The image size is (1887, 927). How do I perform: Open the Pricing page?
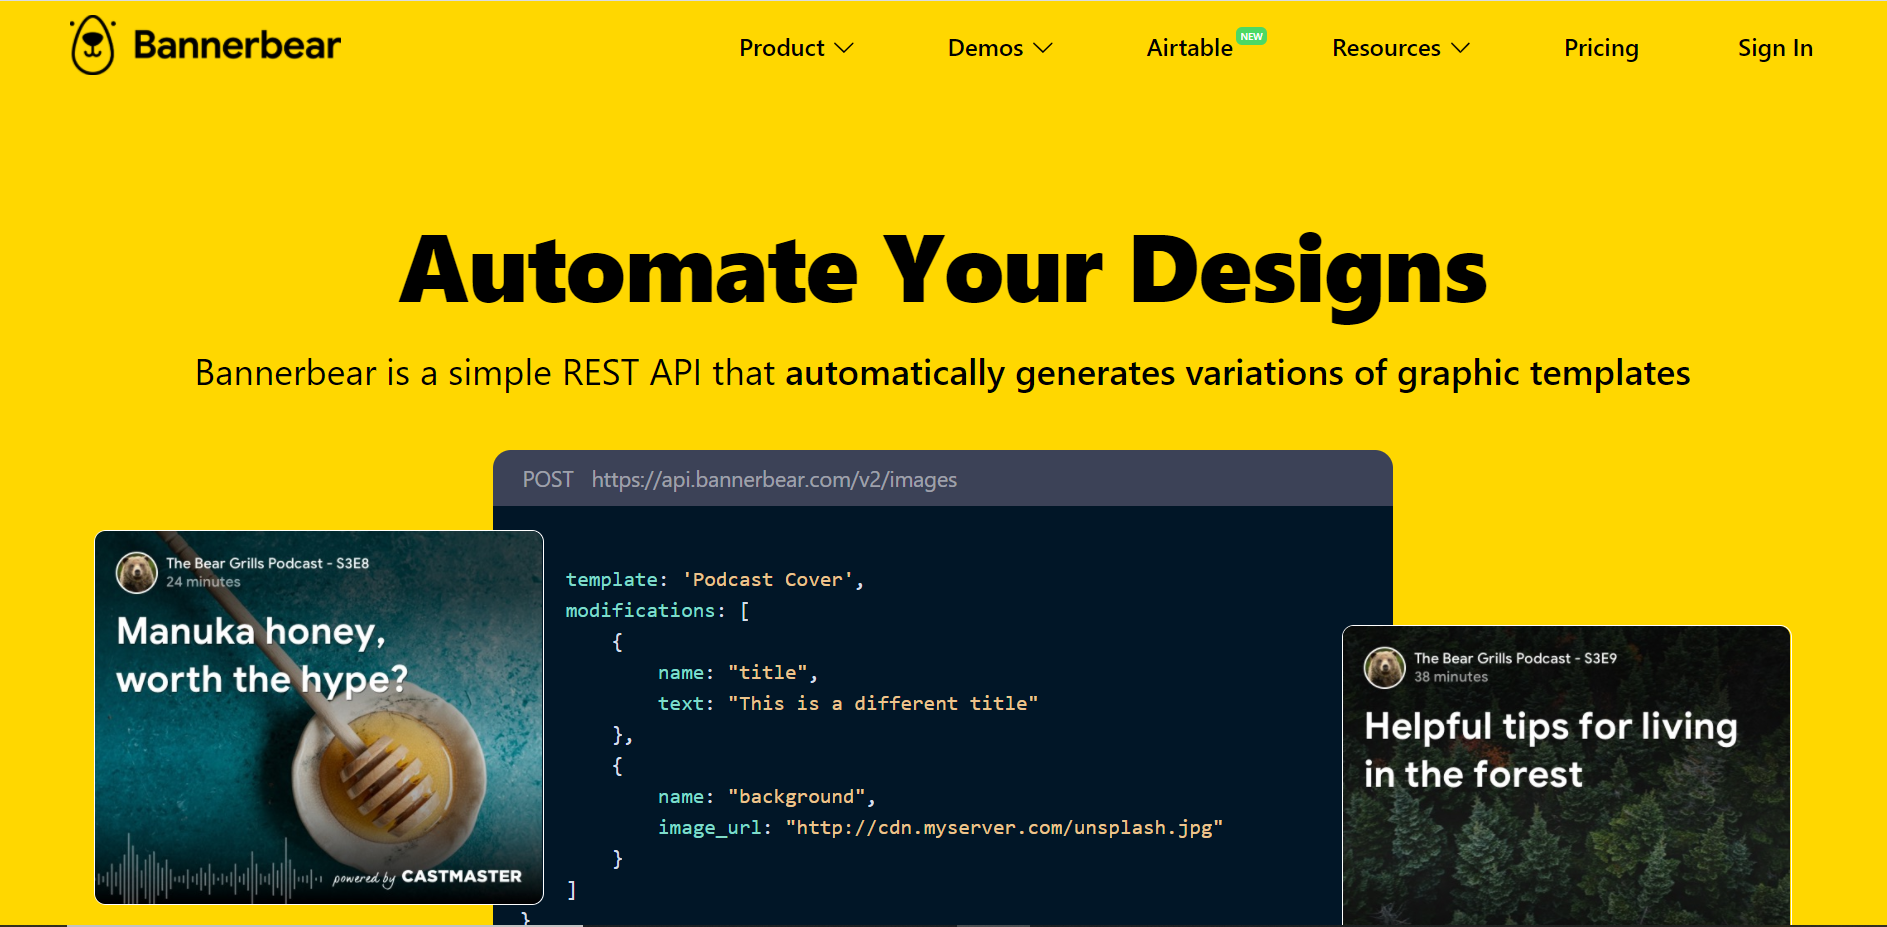(1601, 48)
